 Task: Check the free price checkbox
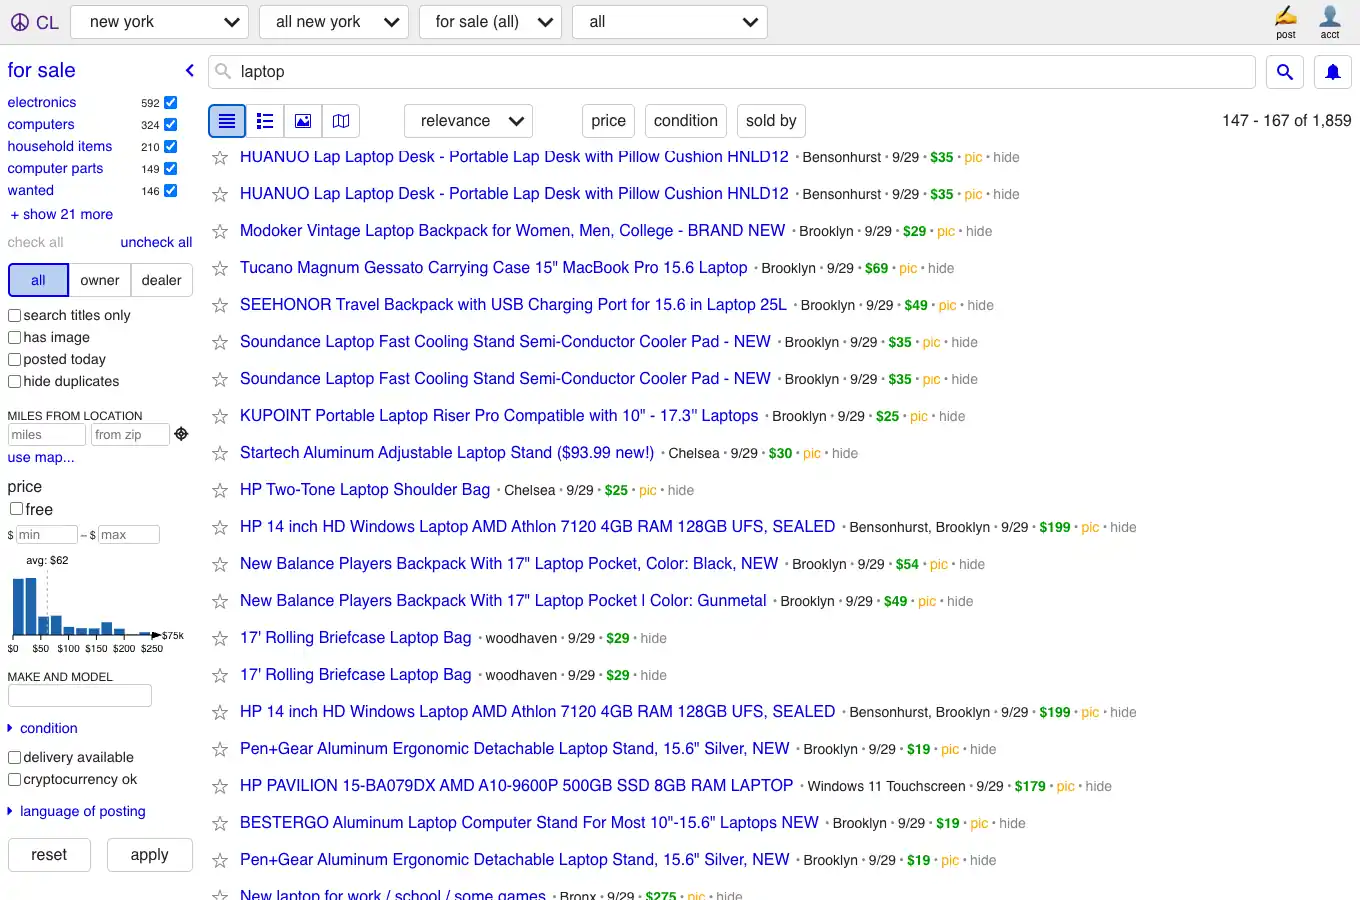tap(16, 509)
